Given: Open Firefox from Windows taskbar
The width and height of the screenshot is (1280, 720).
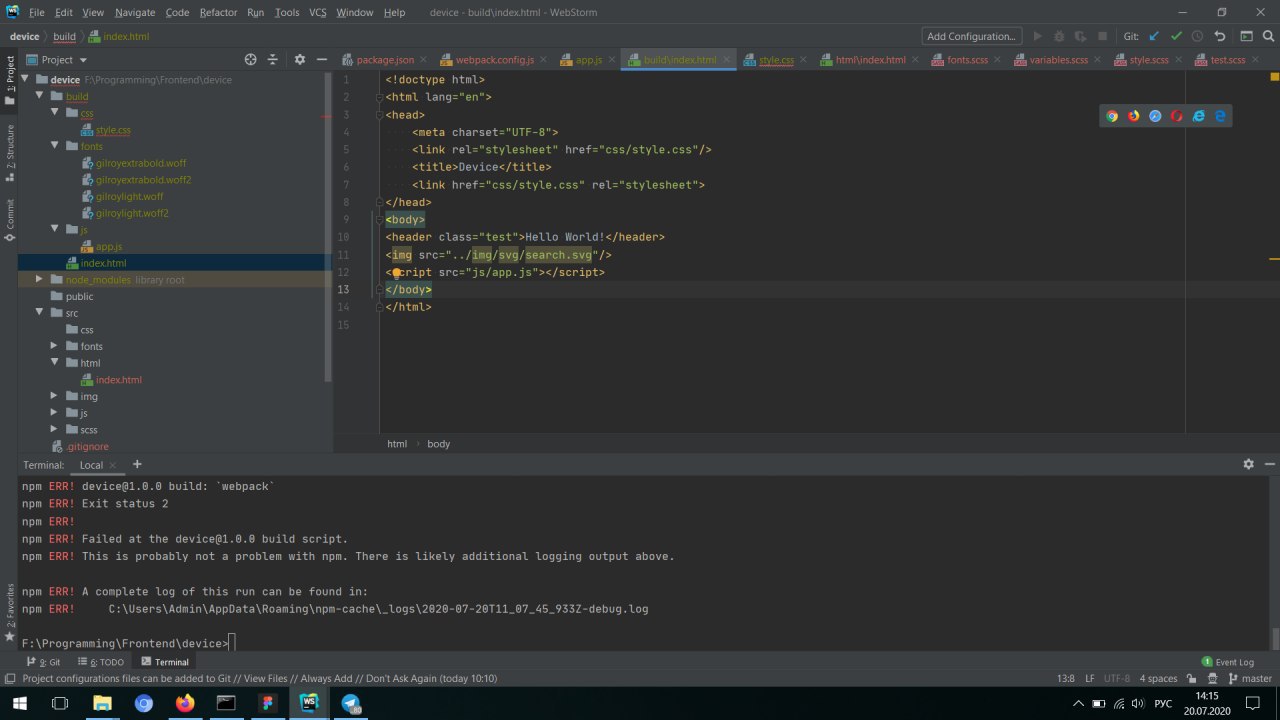Looking at the screenshot, I should (x=185, y=703).
